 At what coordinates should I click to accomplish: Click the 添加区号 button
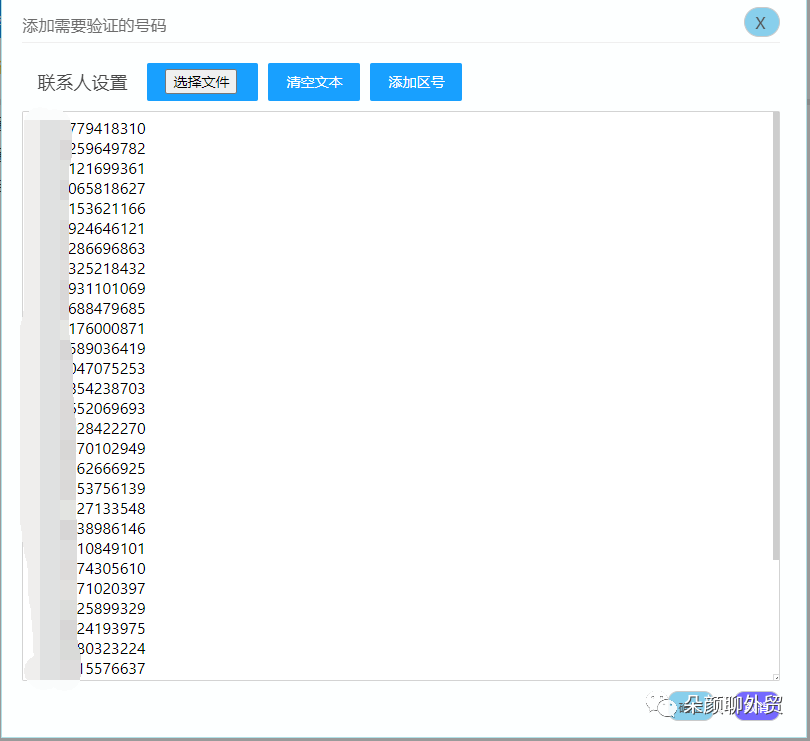point(416,82)
